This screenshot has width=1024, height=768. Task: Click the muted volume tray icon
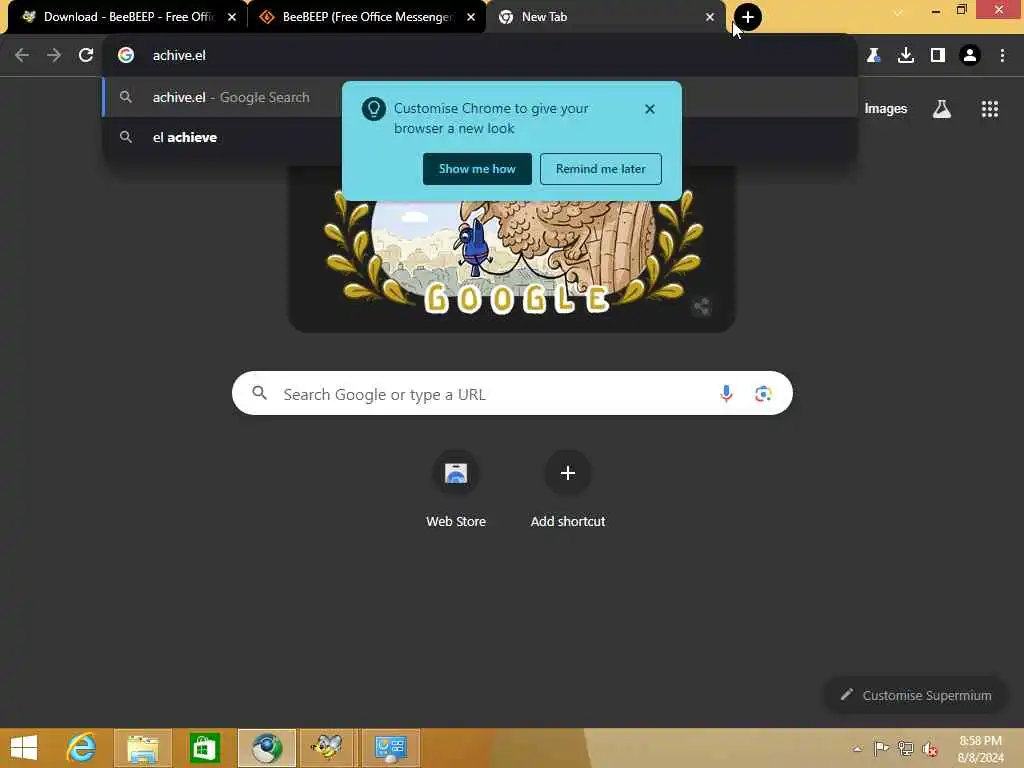[x=930, y=749]
